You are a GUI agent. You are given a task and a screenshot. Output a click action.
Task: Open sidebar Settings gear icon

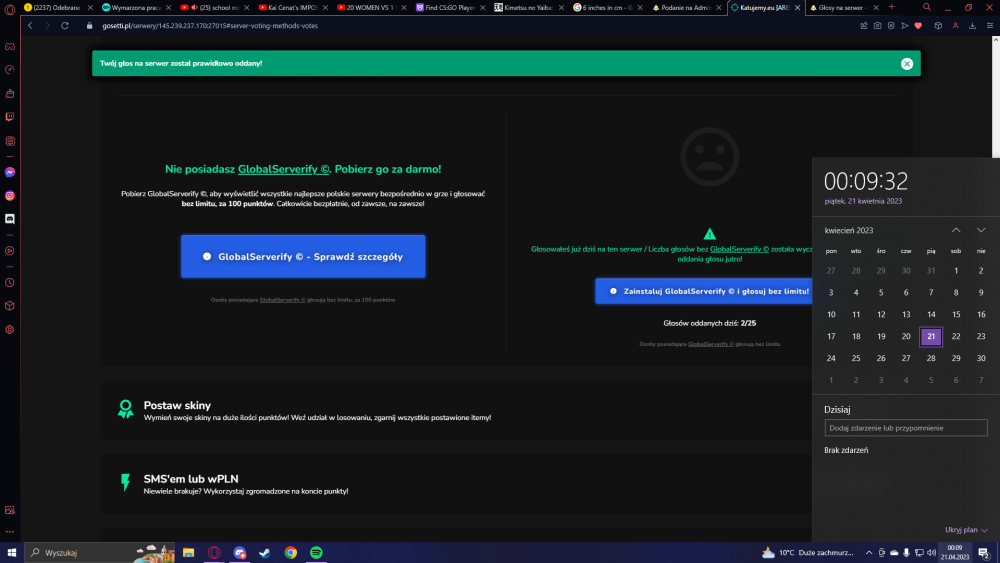(10, 330)
